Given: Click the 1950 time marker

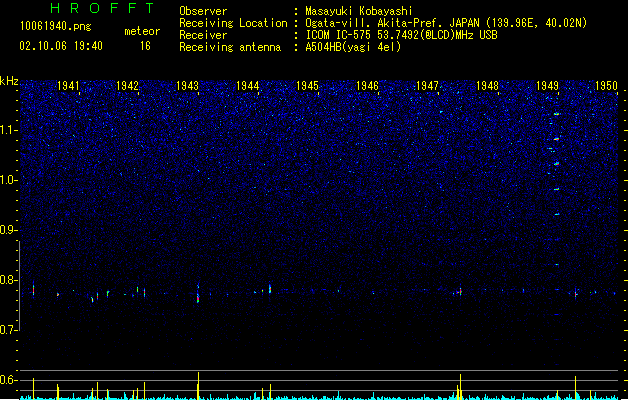Looking at the screenshot, I should click(x=607, y=85).
